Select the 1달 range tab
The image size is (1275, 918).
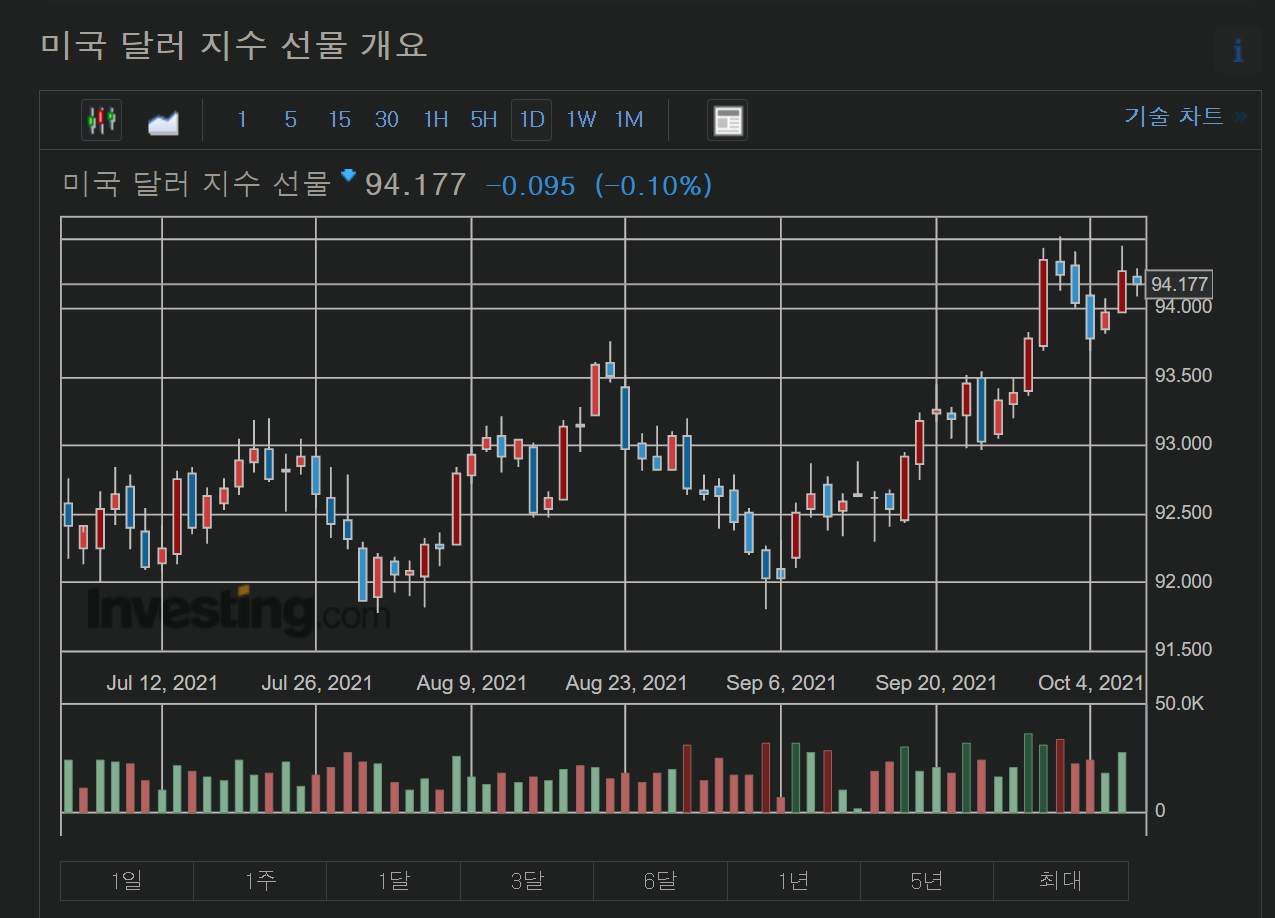[x=393, y=881]
